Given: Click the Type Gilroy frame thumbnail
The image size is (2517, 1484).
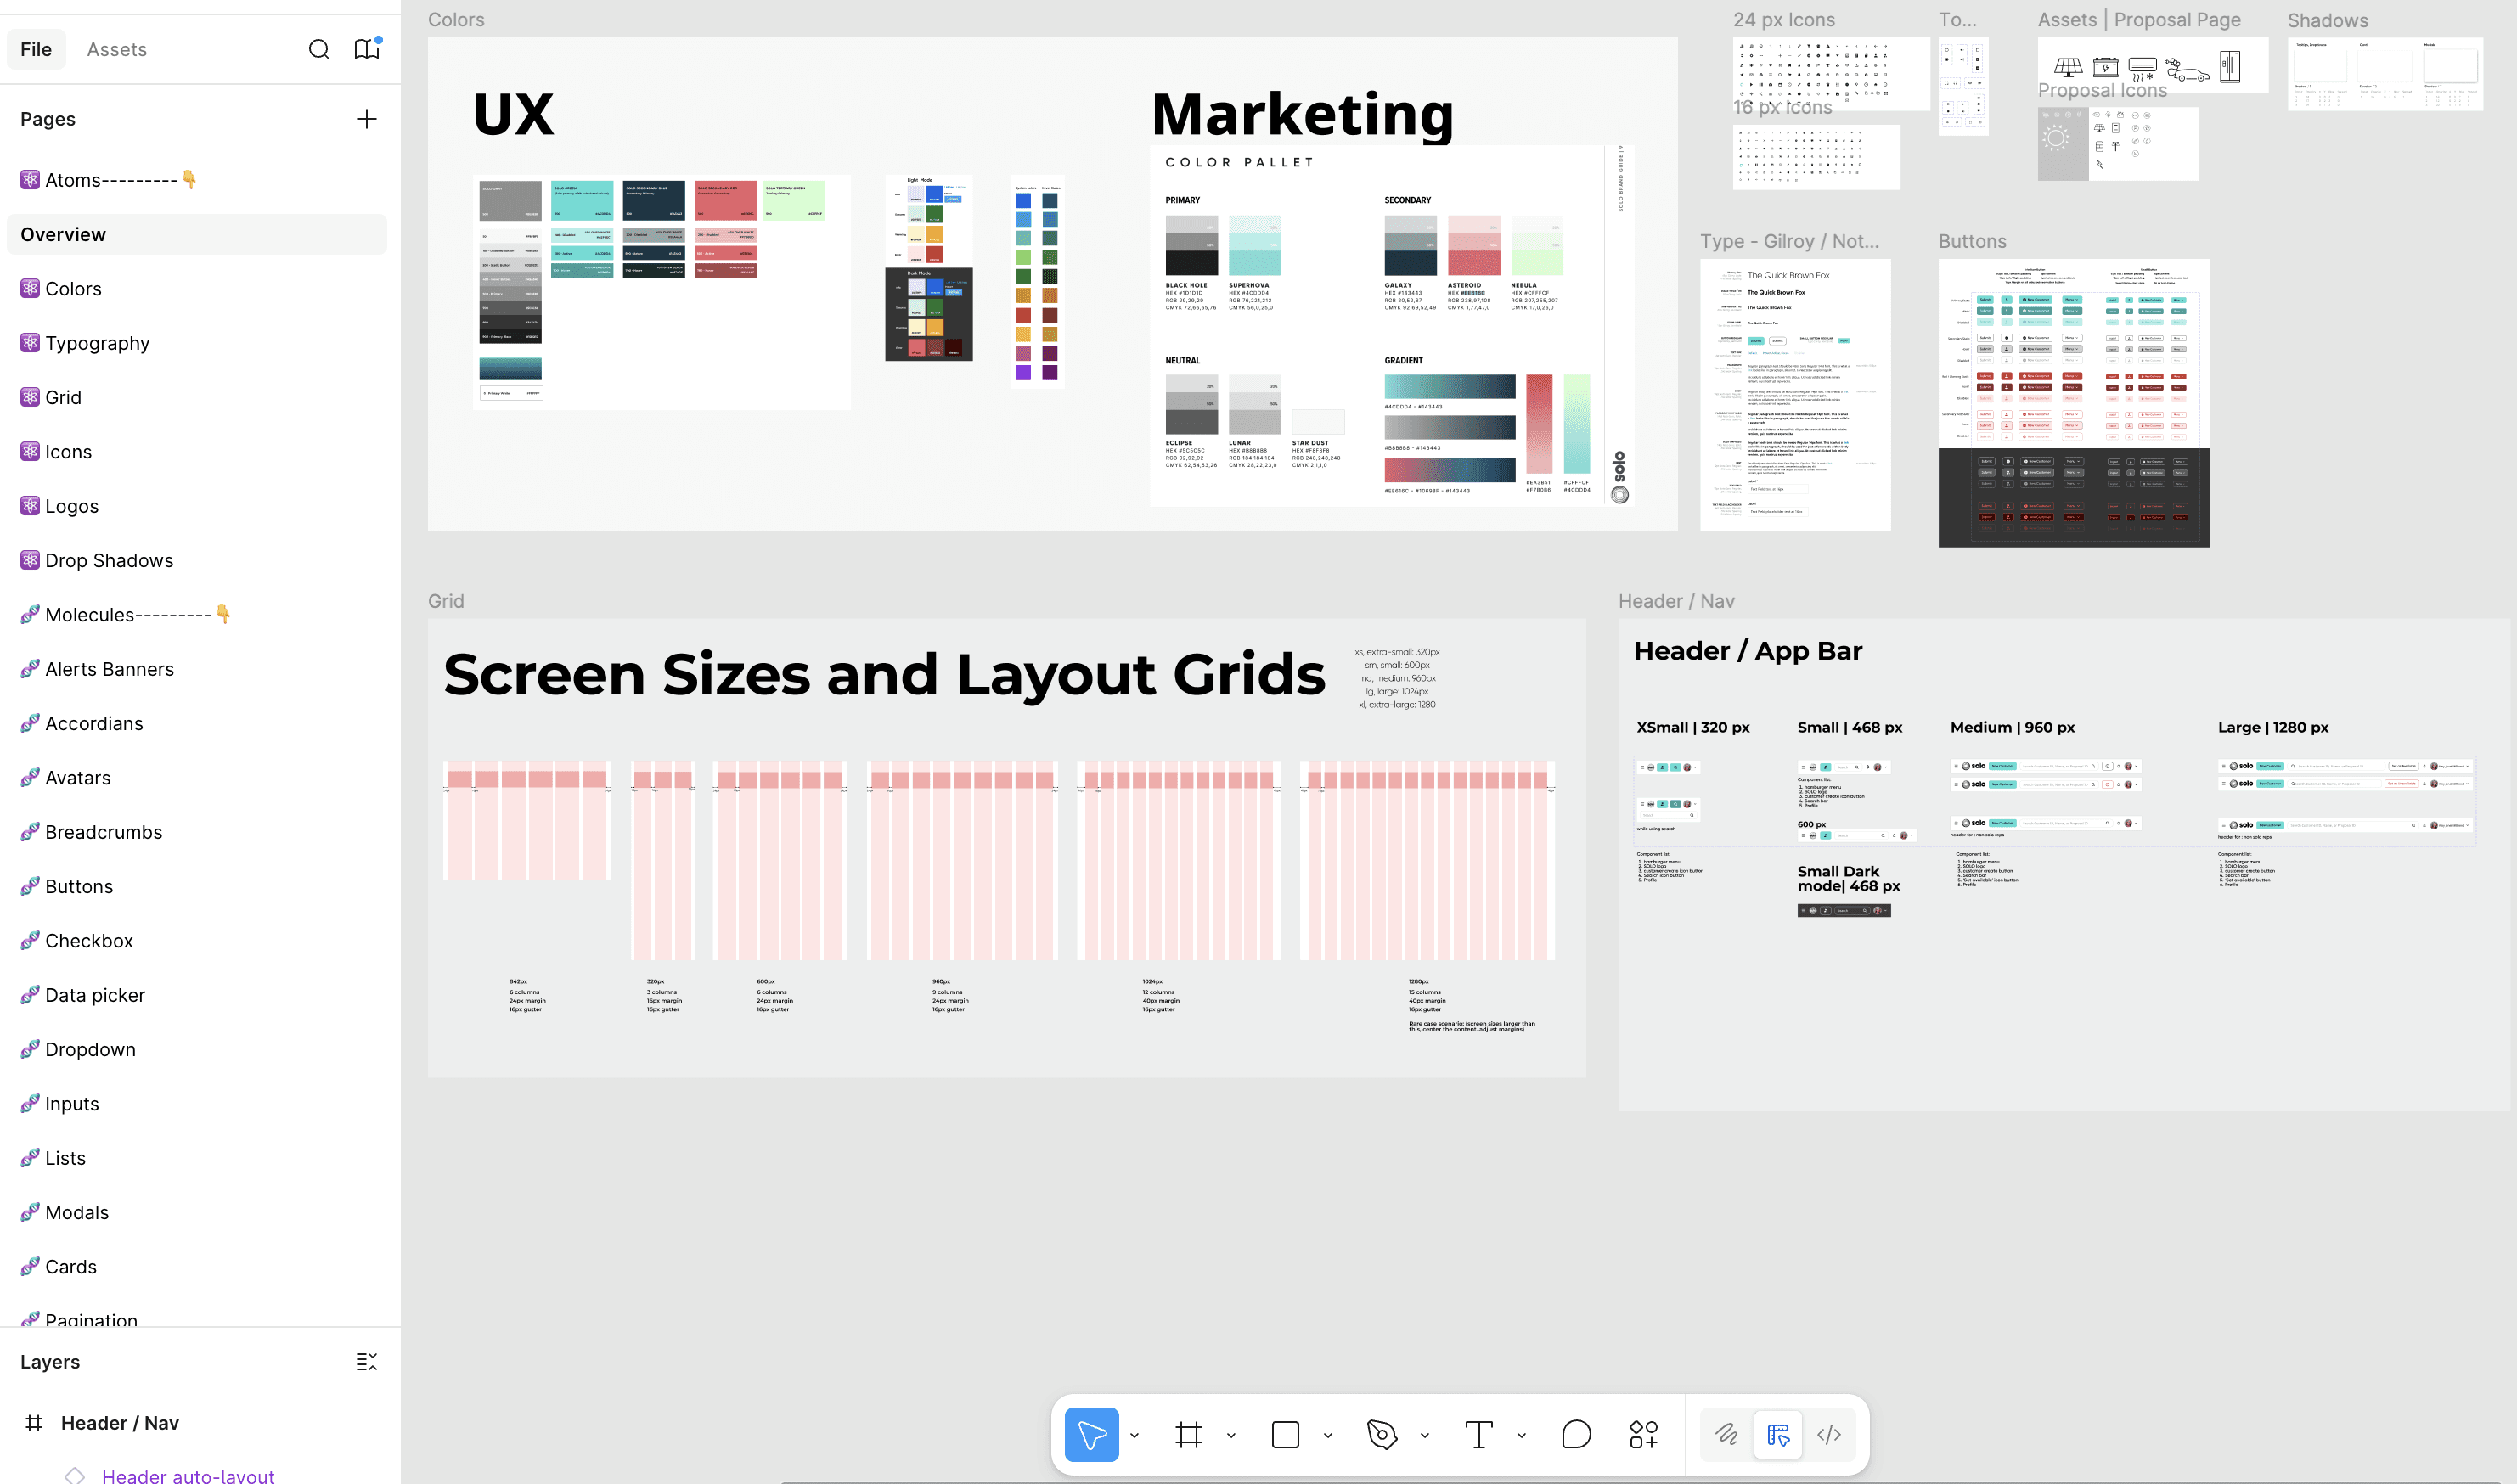Looking at the screenshot, I should 1795,395.
